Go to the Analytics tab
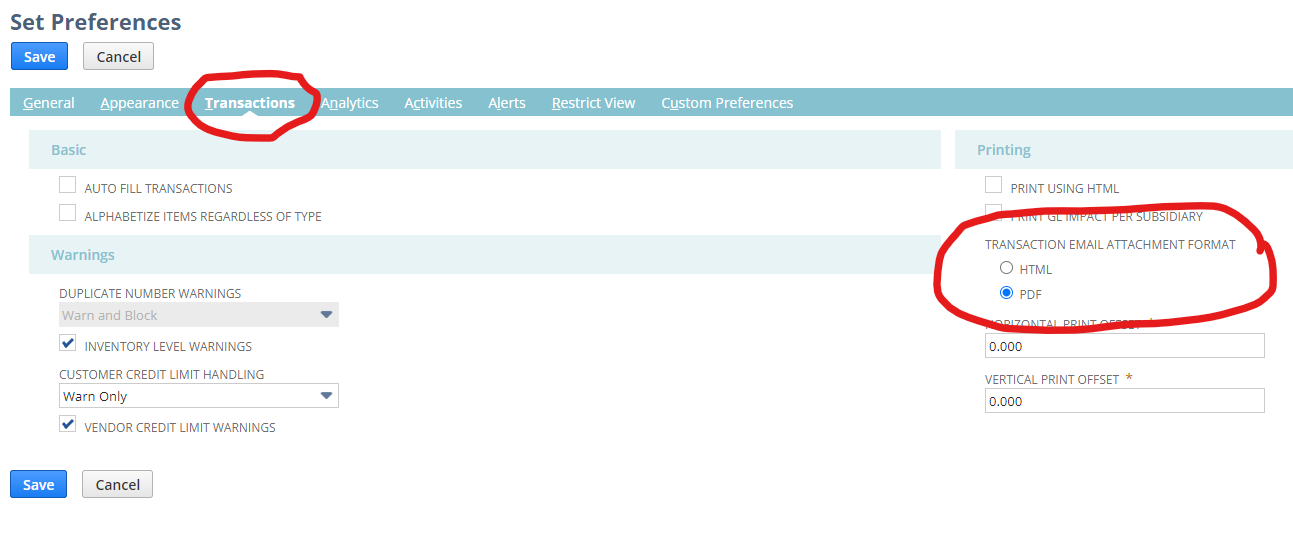The height and width of the screenshot is (553, 1293). [350, 103]
